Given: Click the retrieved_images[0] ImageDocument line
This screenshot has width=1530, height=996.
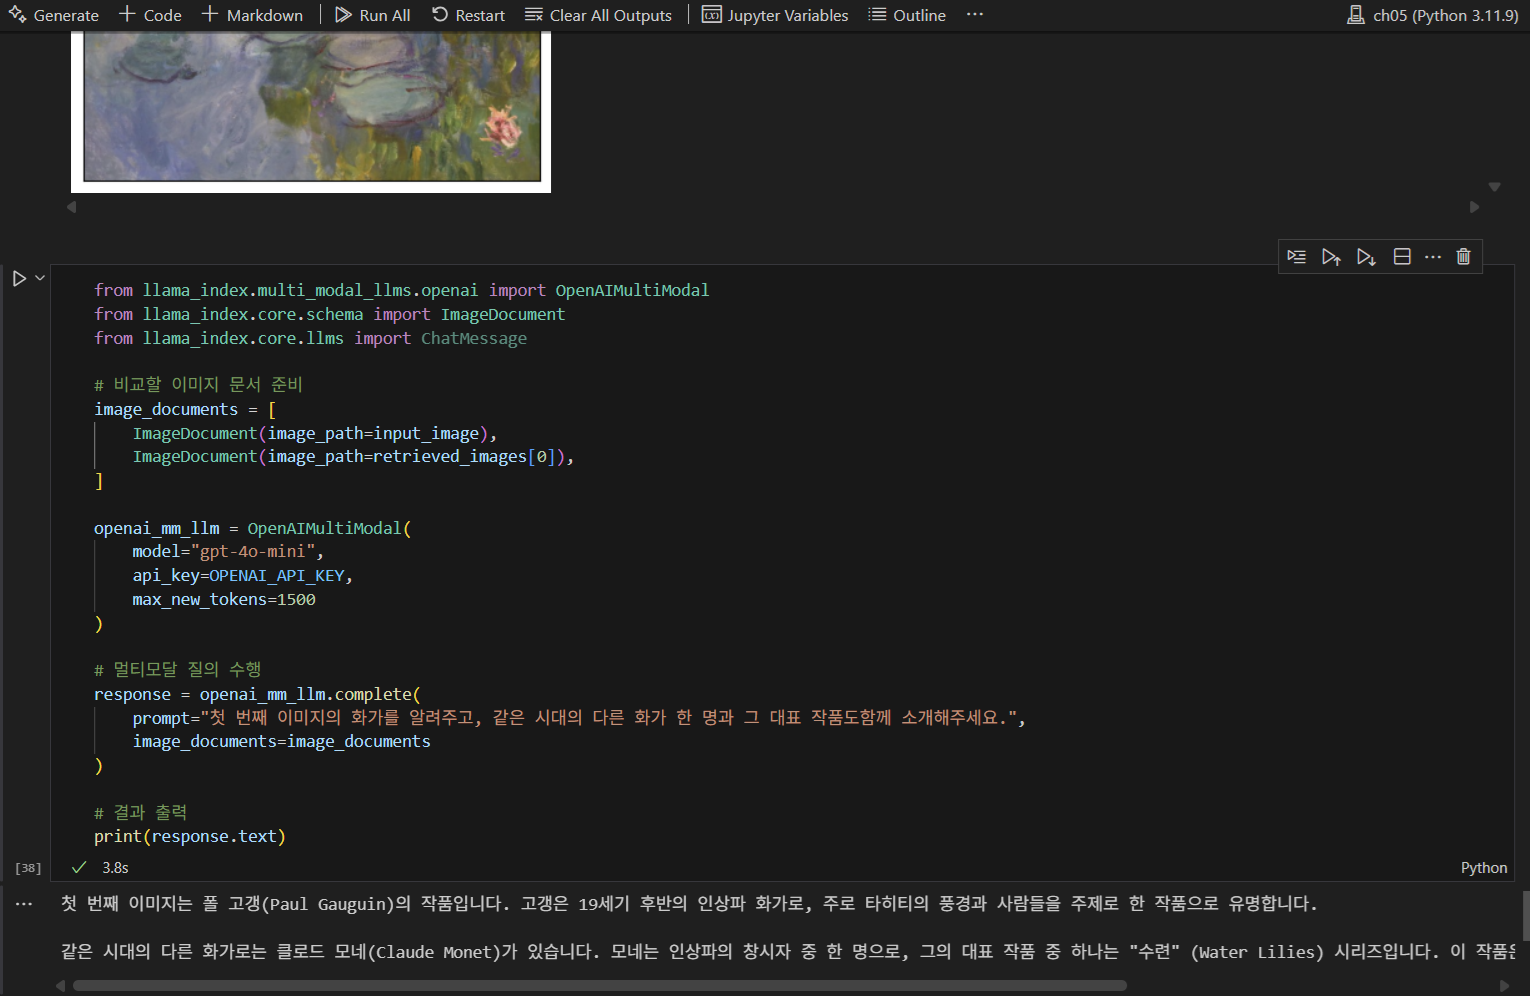Looking at the screenshot, I should (353, 457).
